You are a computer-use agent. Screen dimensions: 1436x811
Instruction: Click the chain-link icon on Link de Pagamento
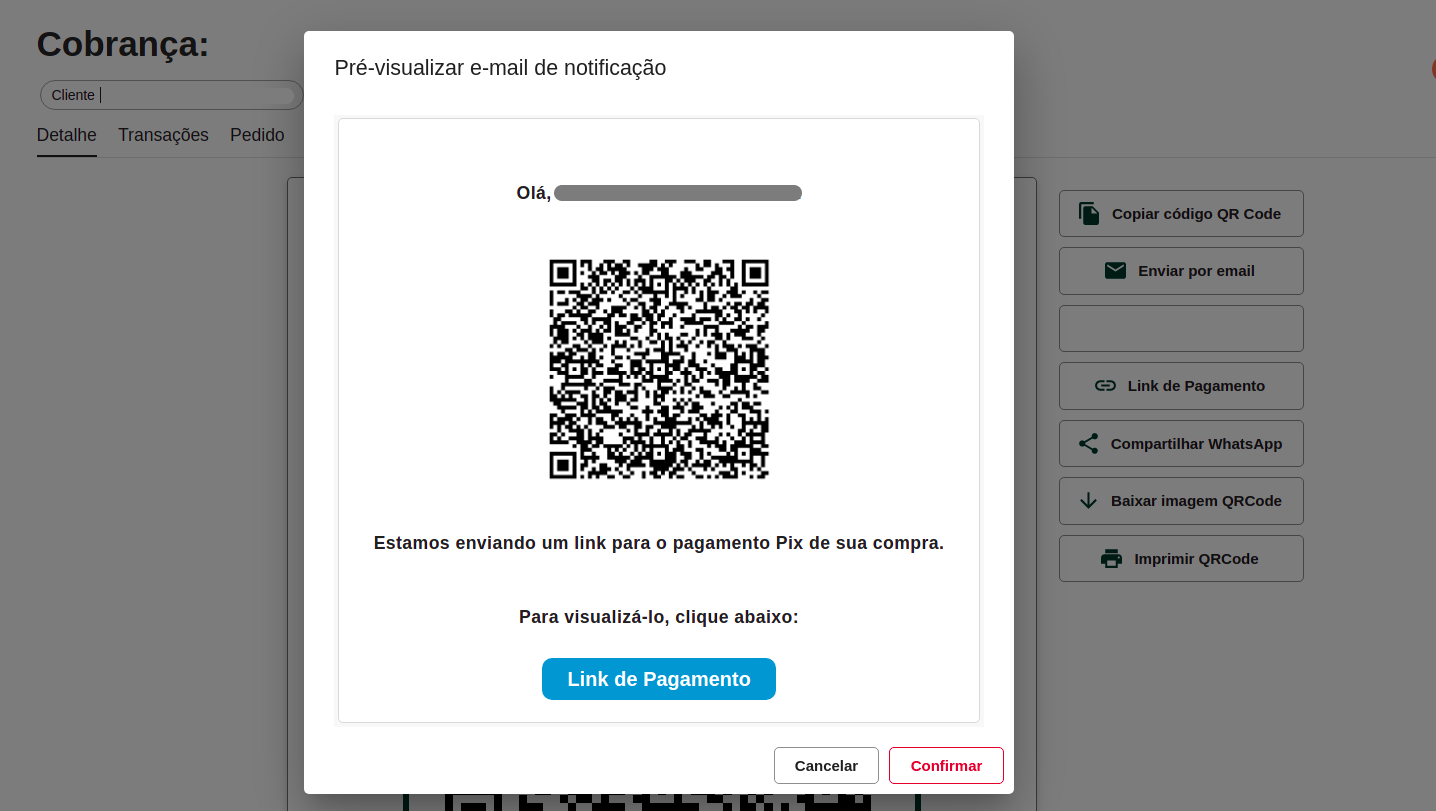pyautogui.click(x=1104, y=385)
